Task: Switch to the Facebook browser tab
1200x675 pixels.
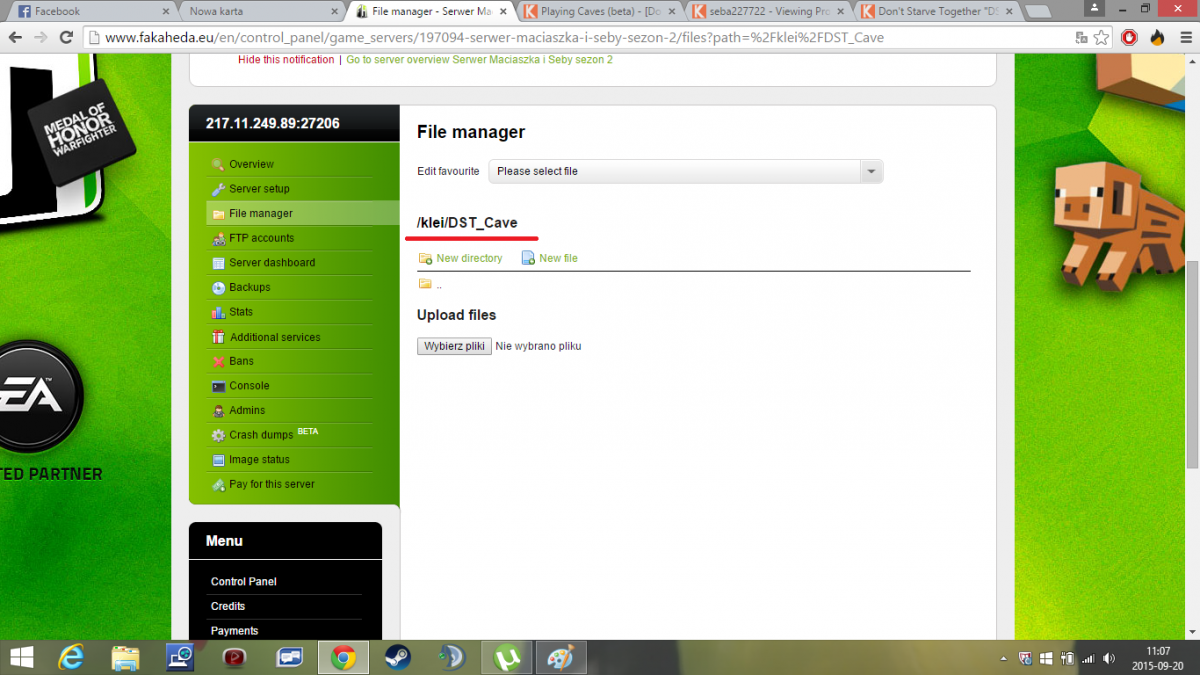Action: coord(92,12)
